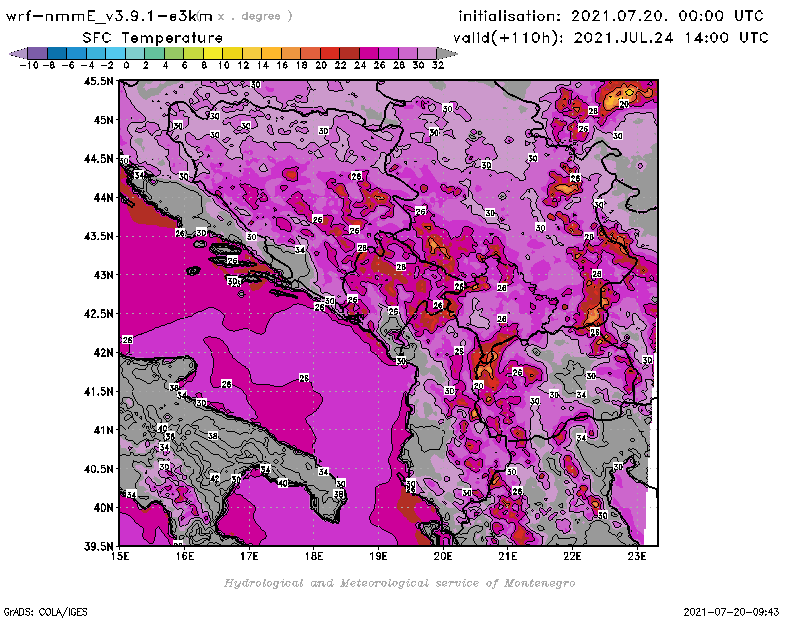
Task: Click the green swatch between 4 and 6
Action: pyautogui.click(x=174, y=53)
